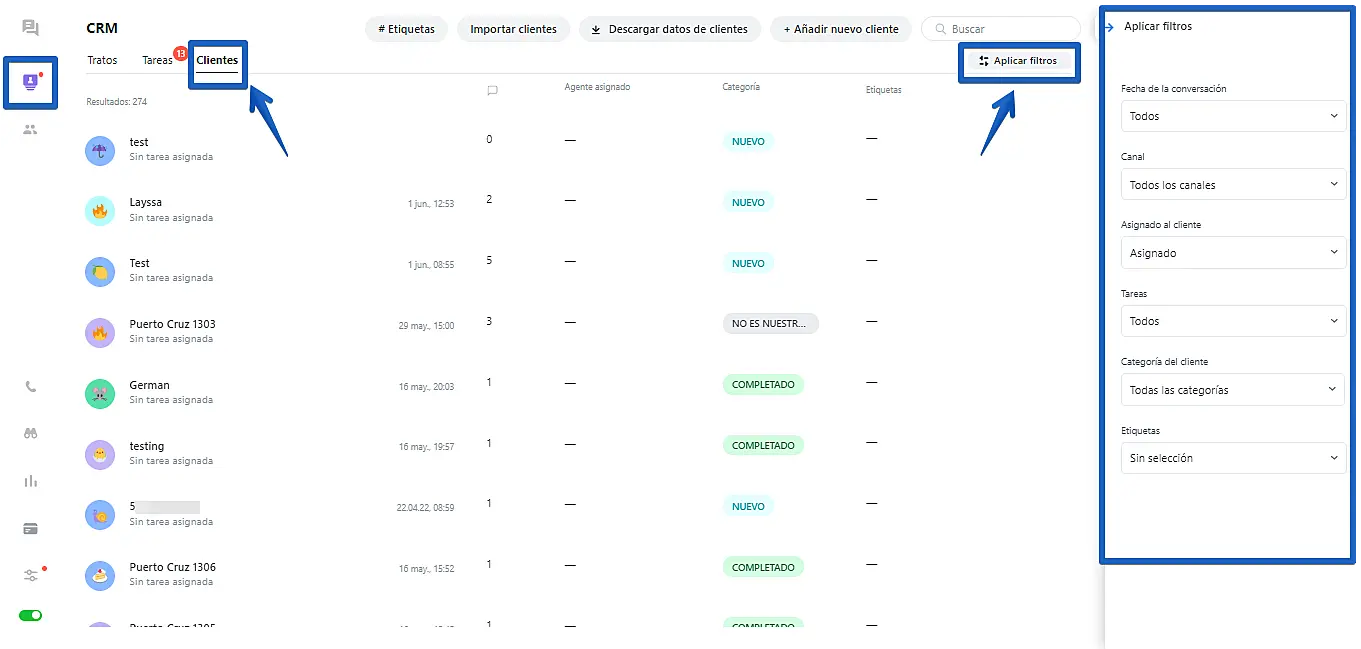Click Descargar datos de clientes button
Image resolution: width=1361 pixels, height=649 pixels.
670,29
